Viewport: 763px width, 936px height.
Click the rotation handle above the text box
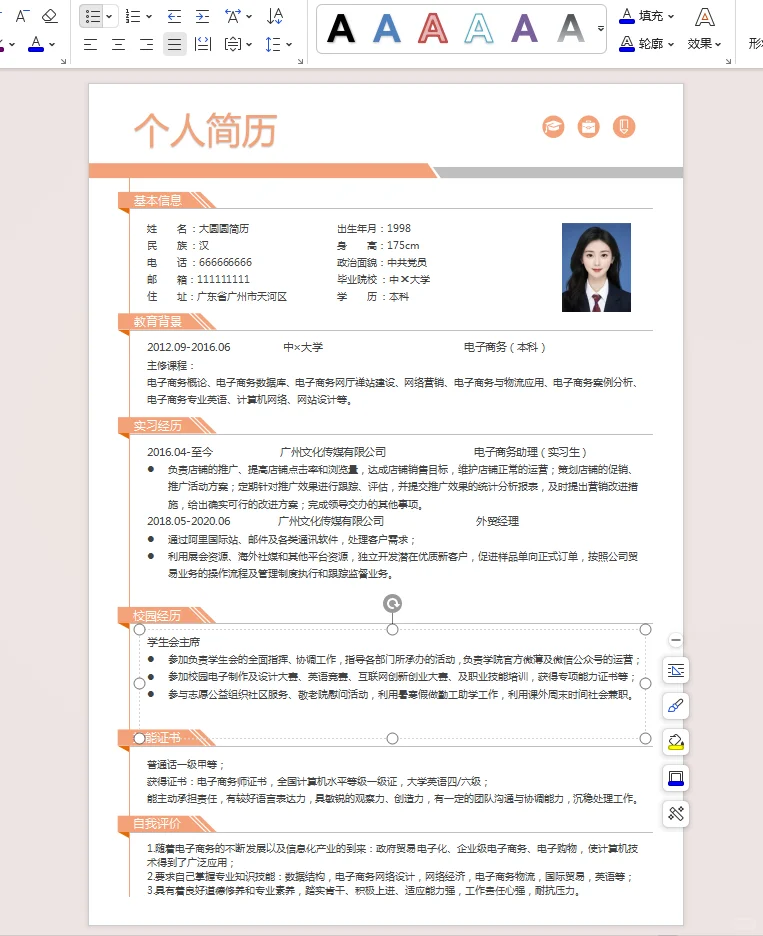click(392, 604)
